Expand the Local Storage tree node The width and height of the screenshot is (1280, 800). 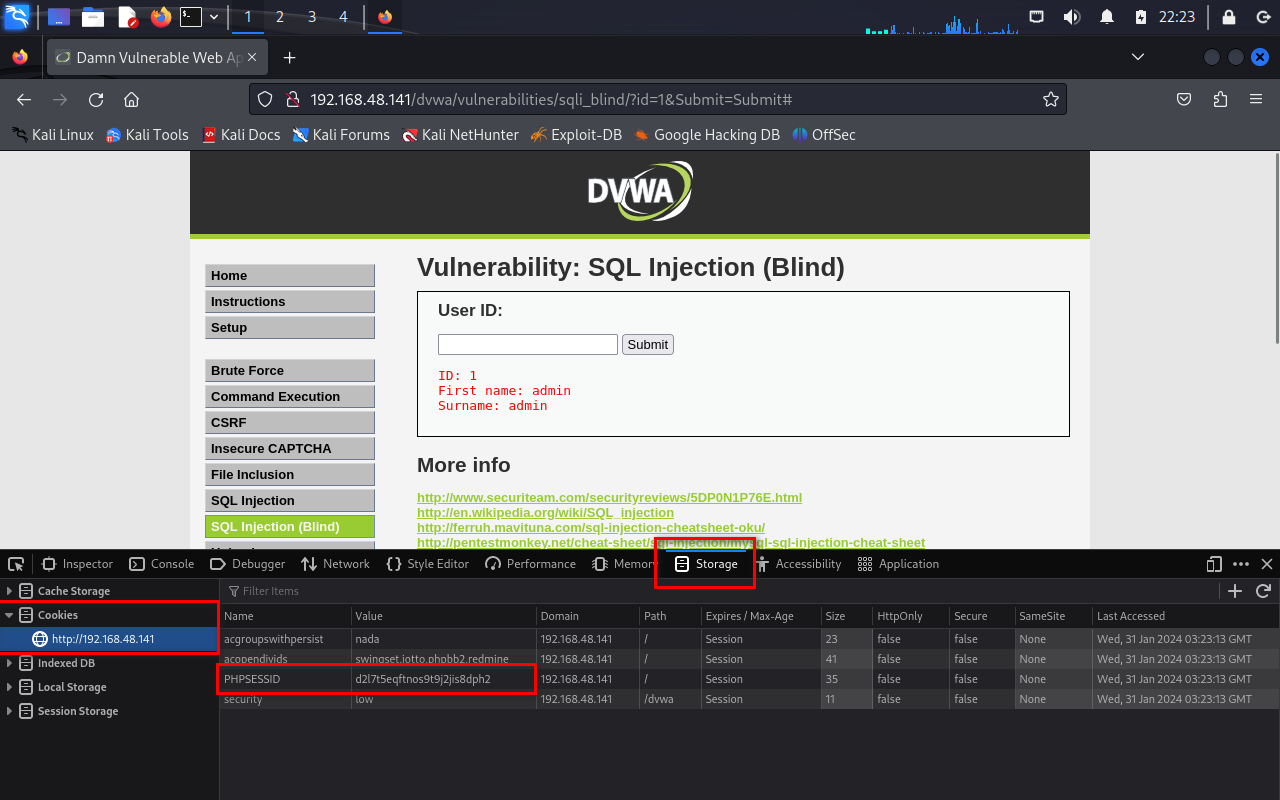10,687
